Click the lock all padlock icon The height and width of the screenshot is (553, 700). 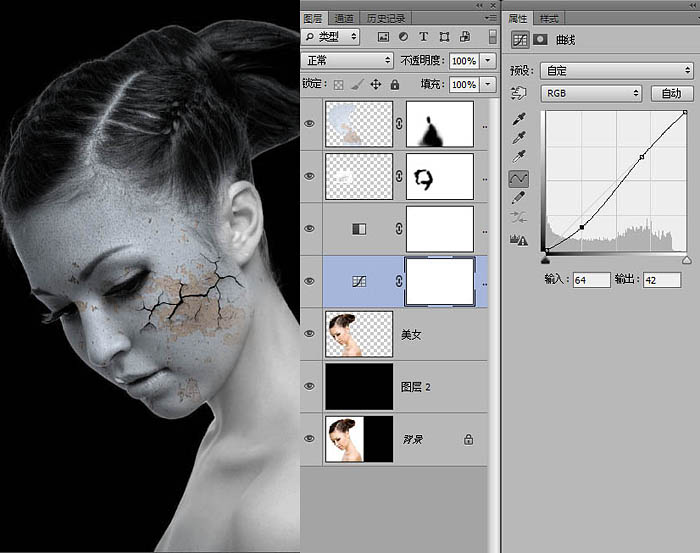click(x=395, y=84)
